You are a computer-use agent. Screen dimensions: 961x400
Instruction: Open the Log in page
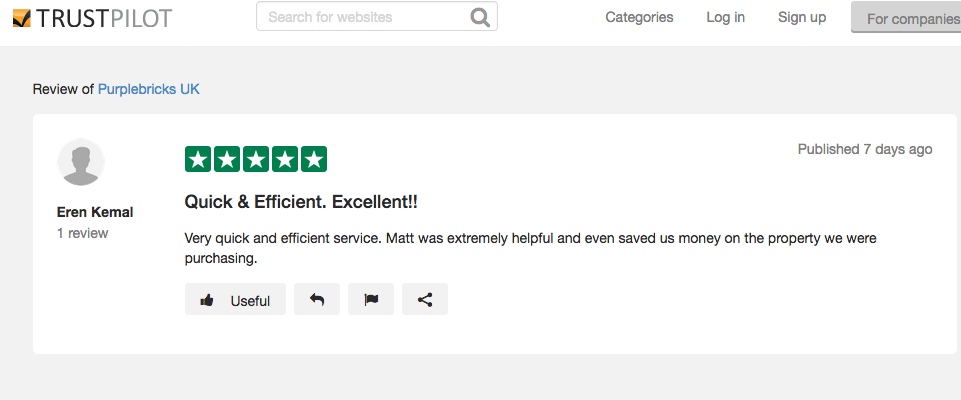point(725,17)
